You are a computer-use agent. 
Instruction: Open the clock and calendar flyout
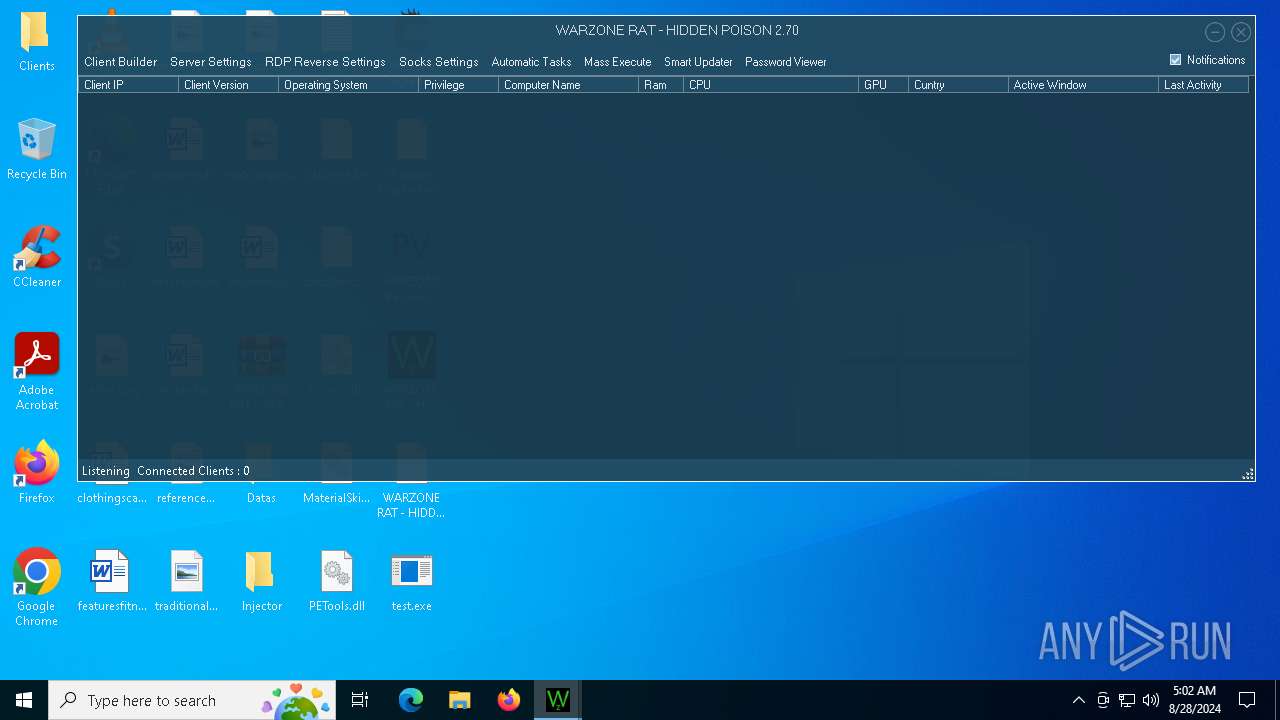tap(1194, 700)
